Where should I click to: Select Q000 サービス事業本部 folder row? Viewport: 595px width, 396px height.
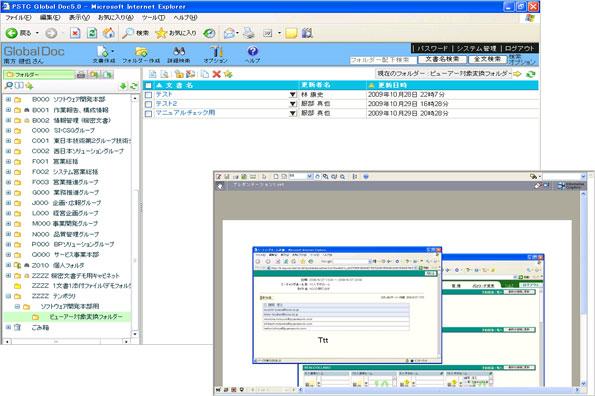pyautogui.click(x=65, y=255)
